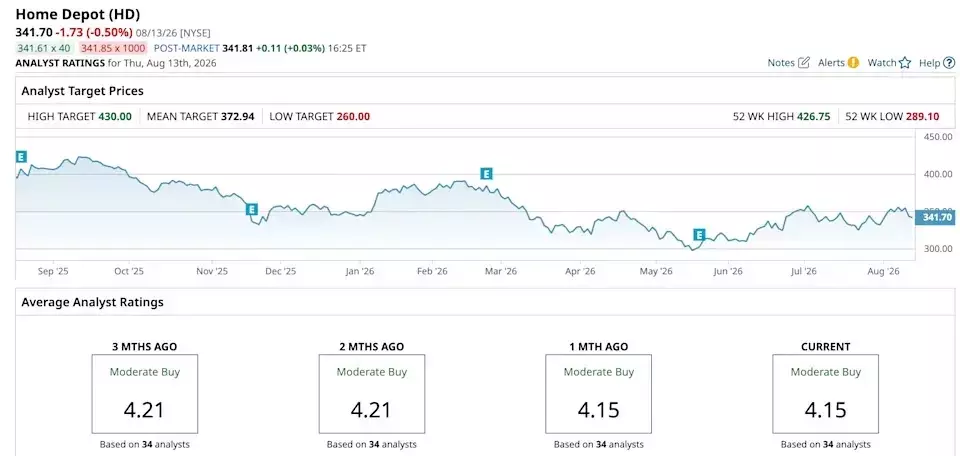The image size is (960, 456).
Task: Click earnings marker E near Mar '26
Action: point(487,174)
